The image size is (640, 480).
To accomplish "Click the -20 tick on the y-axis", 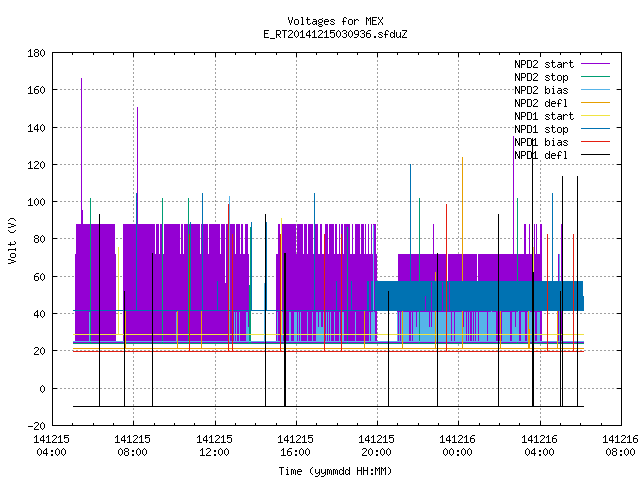I will point(36,426).
